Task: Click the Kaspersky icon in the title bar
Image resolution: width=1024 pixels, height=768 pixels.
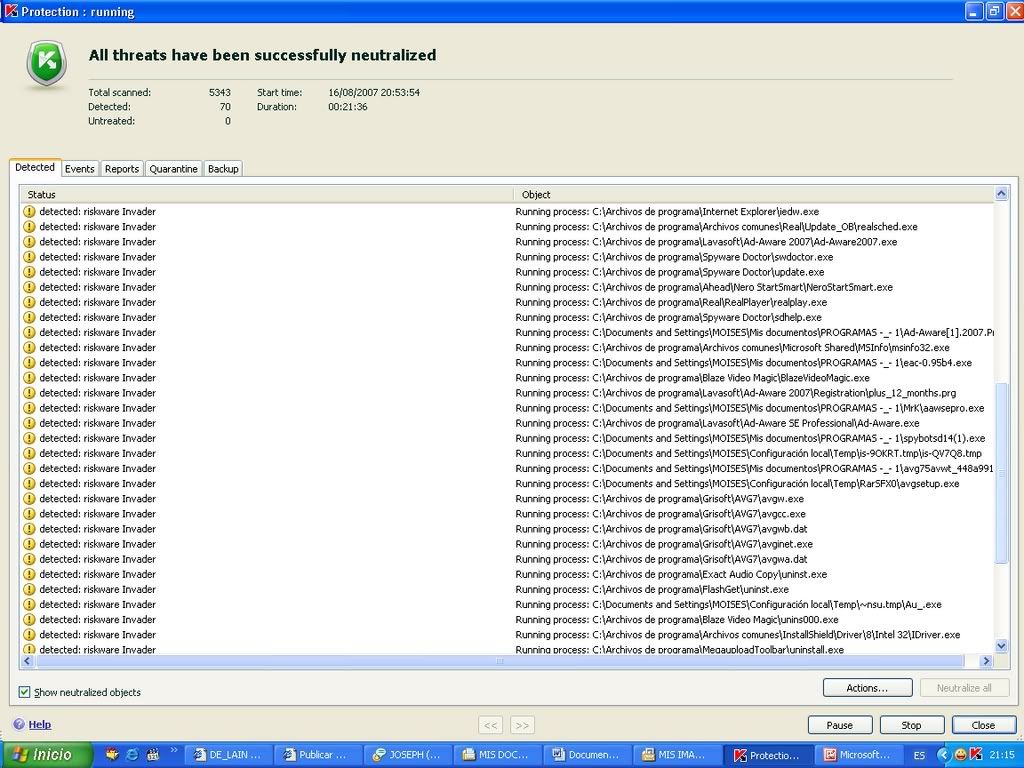Action: [x=11, y=11]
